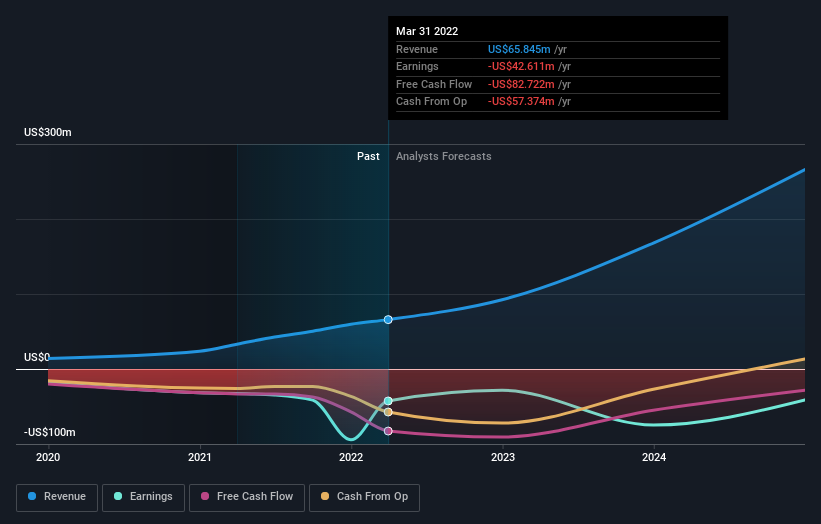Viewport: 821px width, 524px height.
Task: Click the 2022 x-axis label
Action: (x=351, y=458)
